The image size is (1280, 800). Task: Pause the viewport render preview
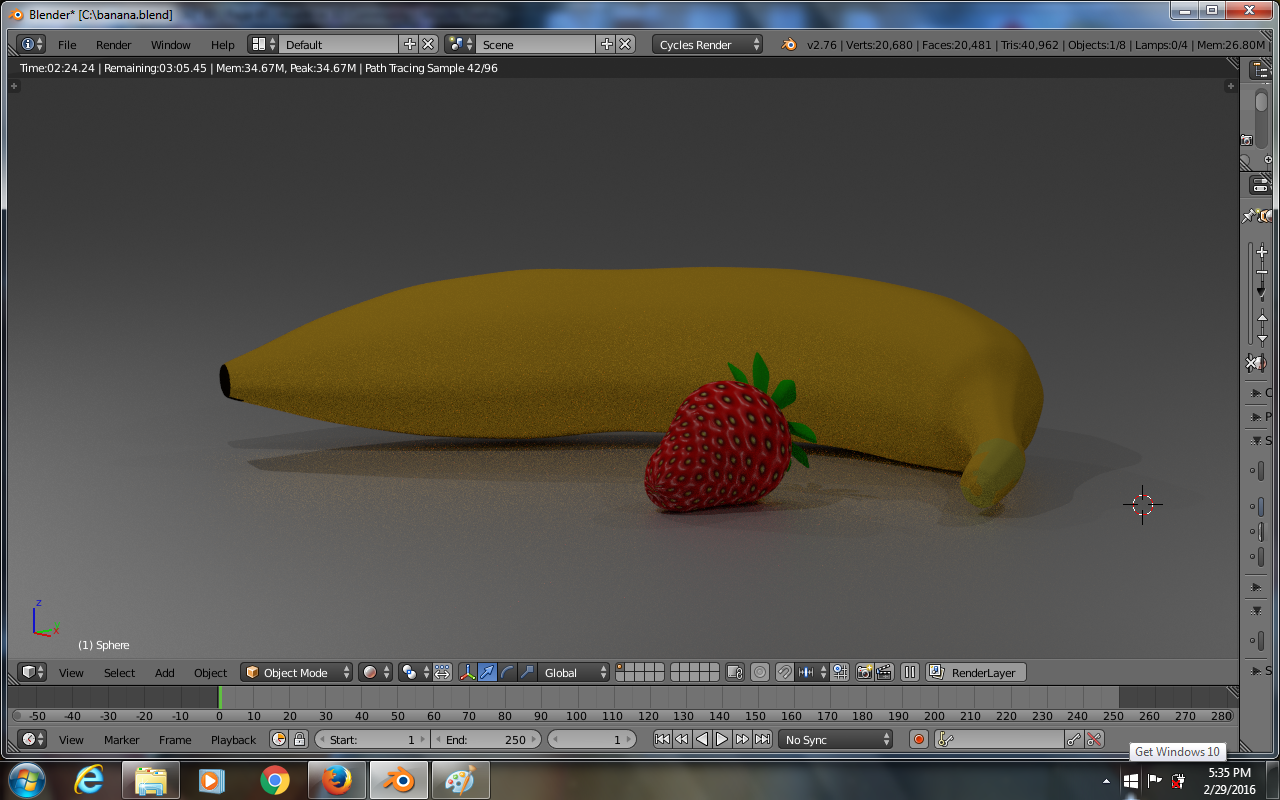pos(910,673)
